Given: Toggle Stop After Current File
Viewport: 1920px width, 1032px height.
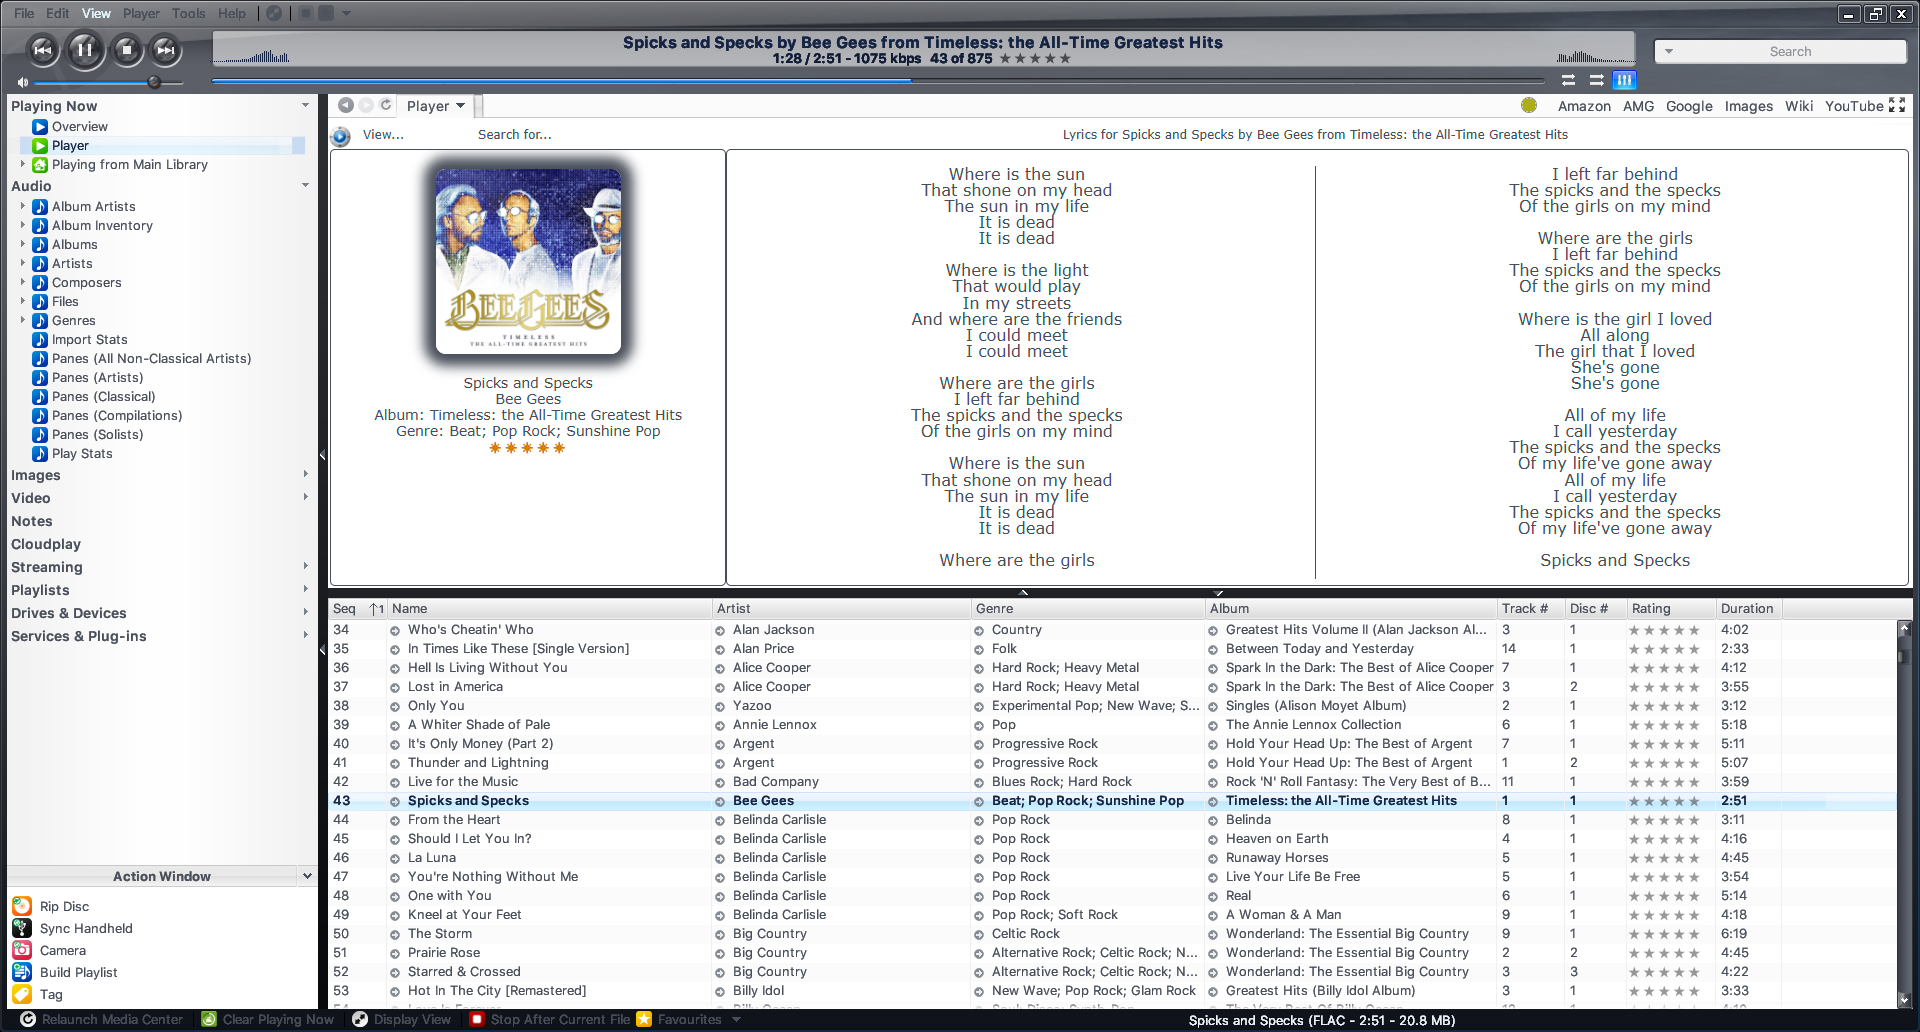Looking at the screenshot, I should (550, 1020).
